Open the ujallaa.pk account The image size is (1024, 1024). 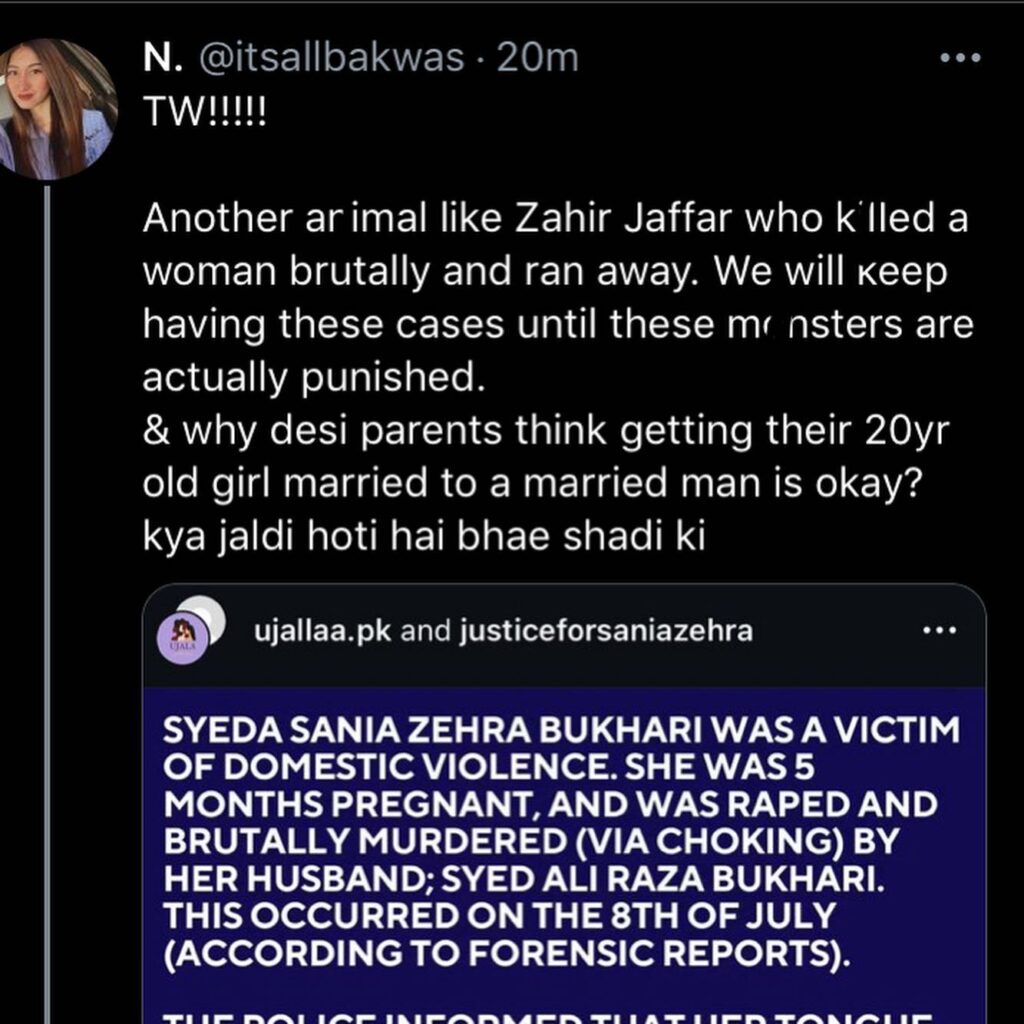(x=323, y=632)
